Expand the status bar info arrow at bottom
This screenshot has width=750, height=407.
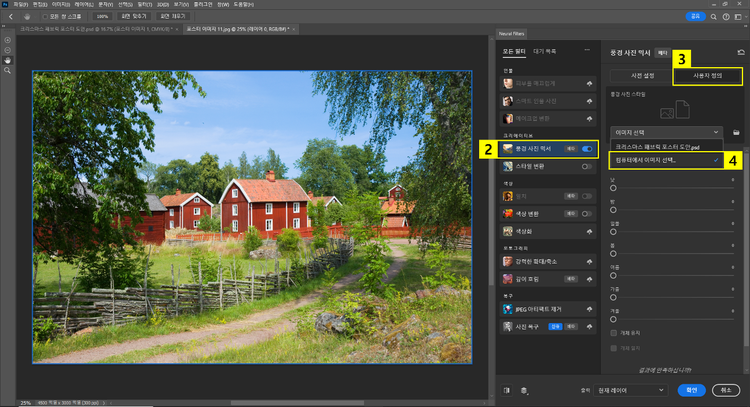point(104,403)
